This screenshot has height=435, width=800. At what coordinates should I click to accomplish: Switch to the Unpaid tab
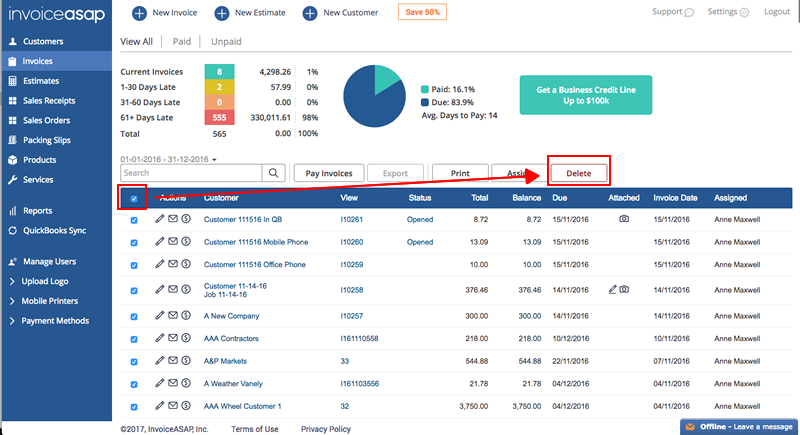225,42
